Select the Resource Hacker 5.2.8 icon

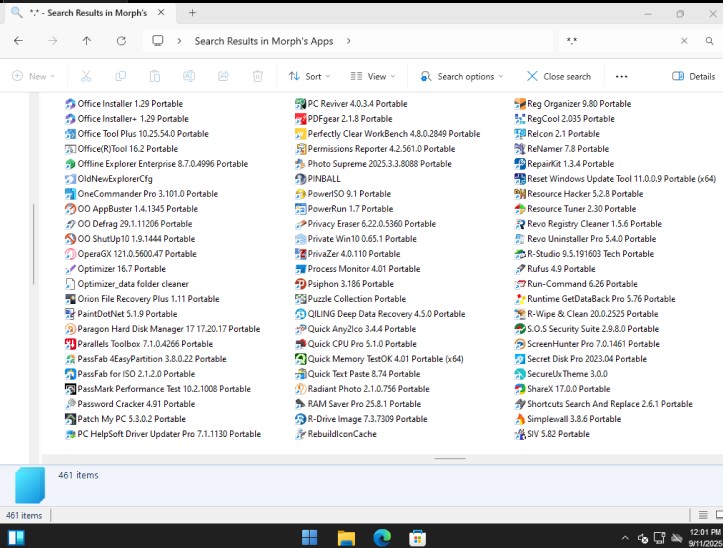coord(520,194)
